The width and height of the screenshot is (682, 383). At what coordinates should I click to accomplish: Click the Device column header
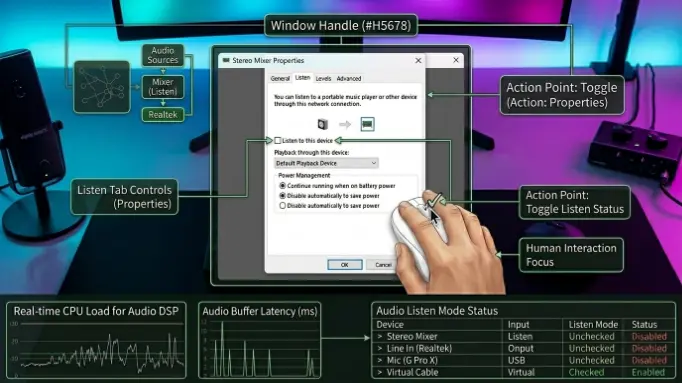pyautogui.click(x=390, y=324)
